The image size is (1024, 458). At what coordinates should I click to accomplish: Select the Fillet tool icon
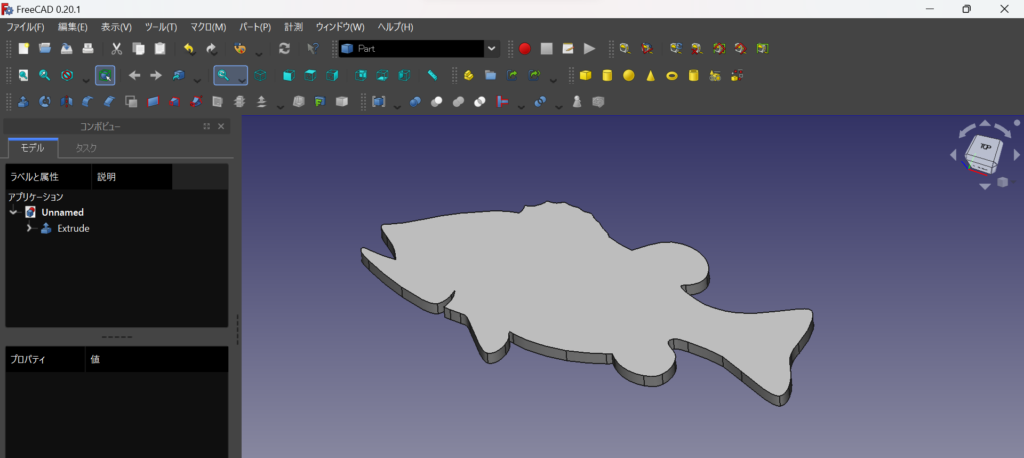pyautogui.click(x=88, y=102)
